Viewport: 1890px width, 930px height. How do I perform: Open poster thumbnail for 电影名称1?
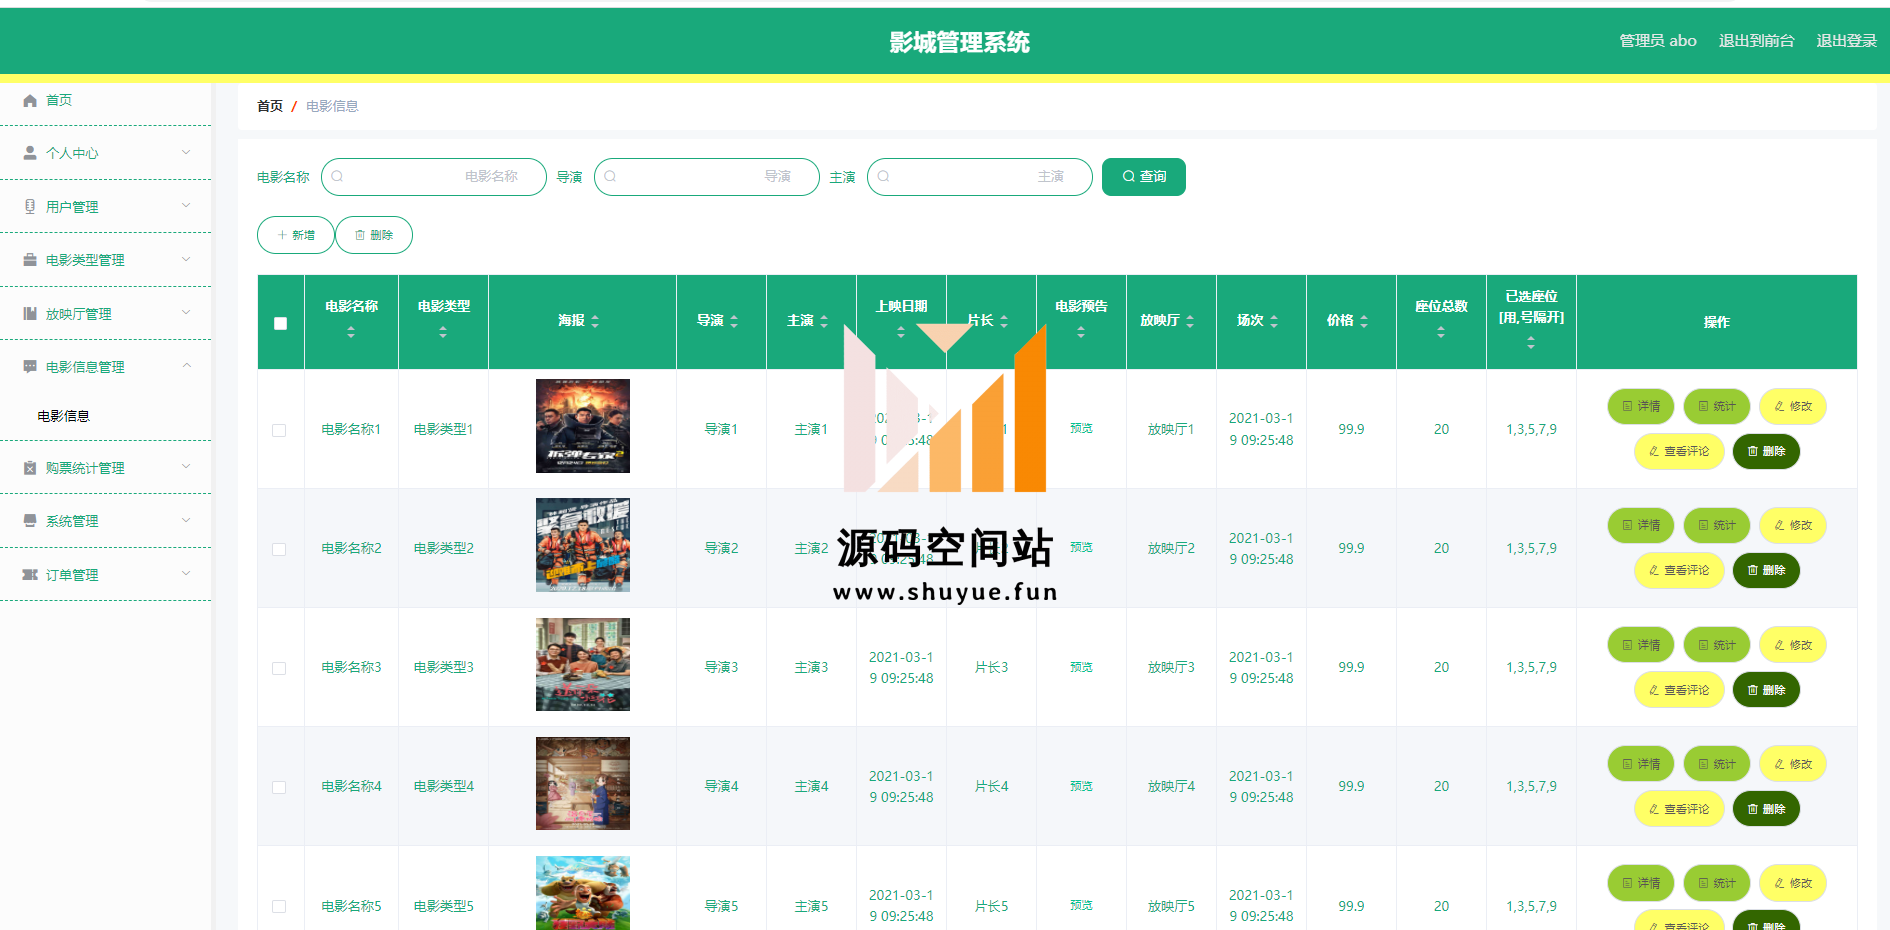click(x=583, y=426)
